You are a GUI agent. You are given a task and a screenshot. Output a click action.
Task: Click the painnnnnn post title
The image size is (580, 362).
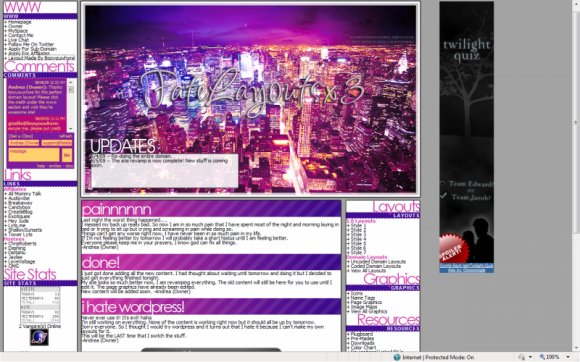click(x=117, y=210)
